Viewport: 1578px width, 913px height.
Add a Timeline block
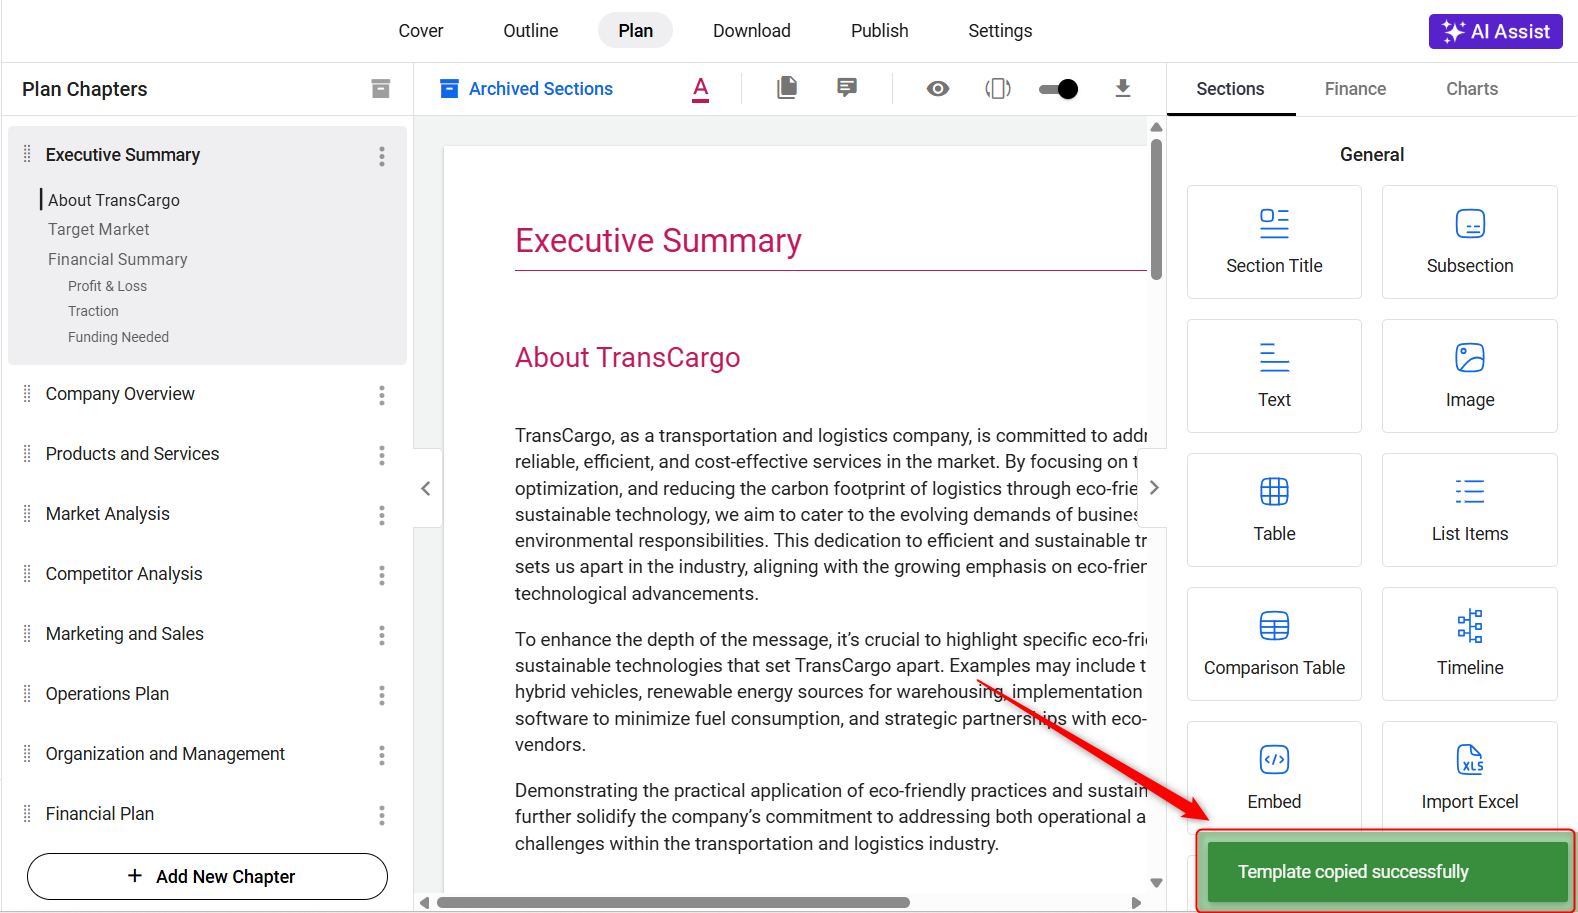1470,644
